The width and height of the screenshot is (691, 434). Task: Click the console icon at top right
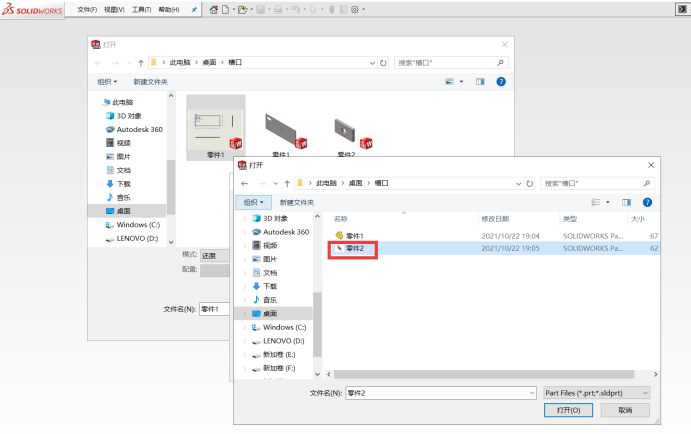point(681,9)
